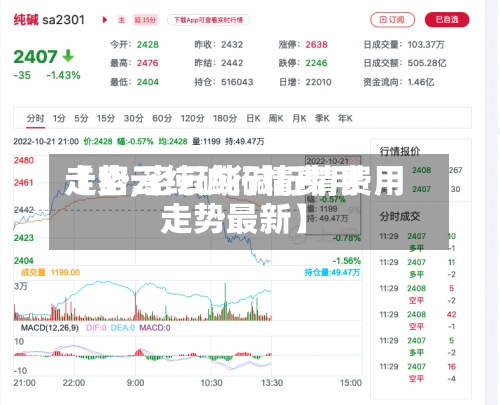Click the 2404 price axis label
Screen dimensions: 500x405
(24, 261)
